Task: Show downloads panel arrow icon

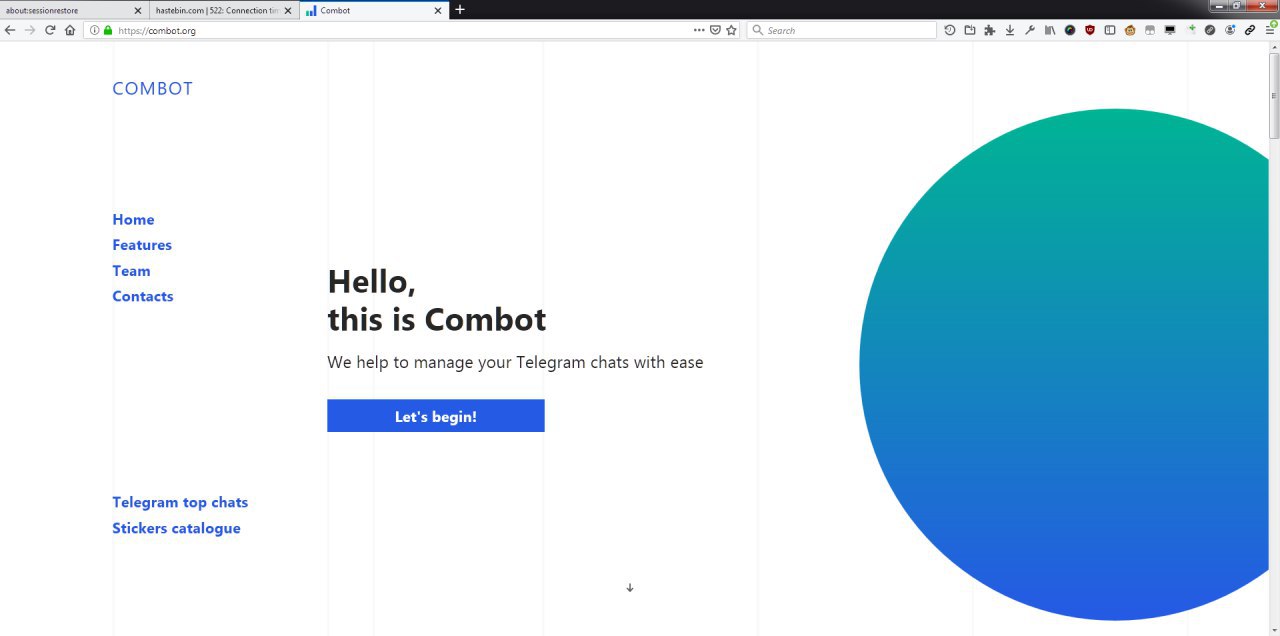Action: tap(1010, 30)
